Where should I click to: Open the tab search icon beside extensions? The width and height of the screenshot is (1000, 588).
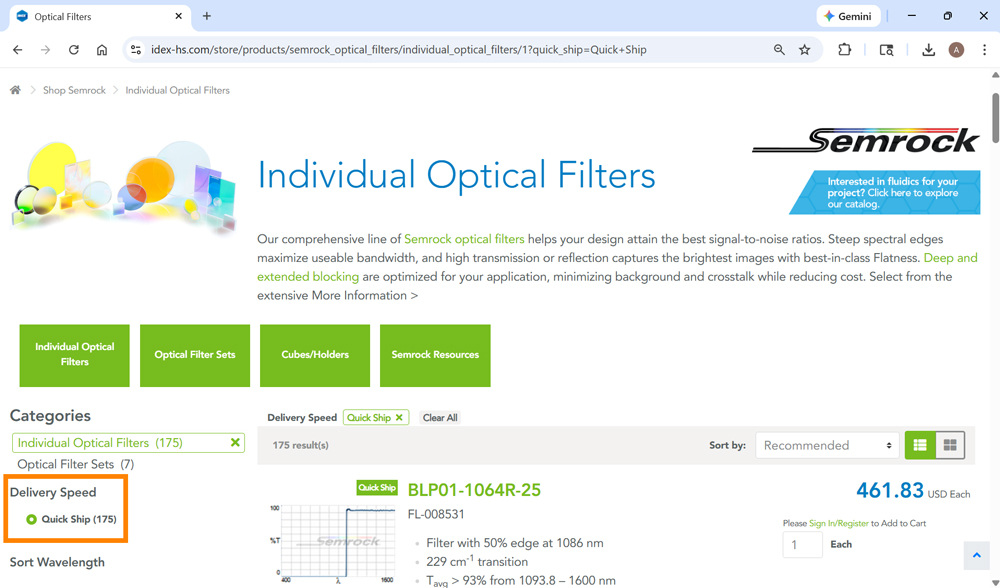886,50
